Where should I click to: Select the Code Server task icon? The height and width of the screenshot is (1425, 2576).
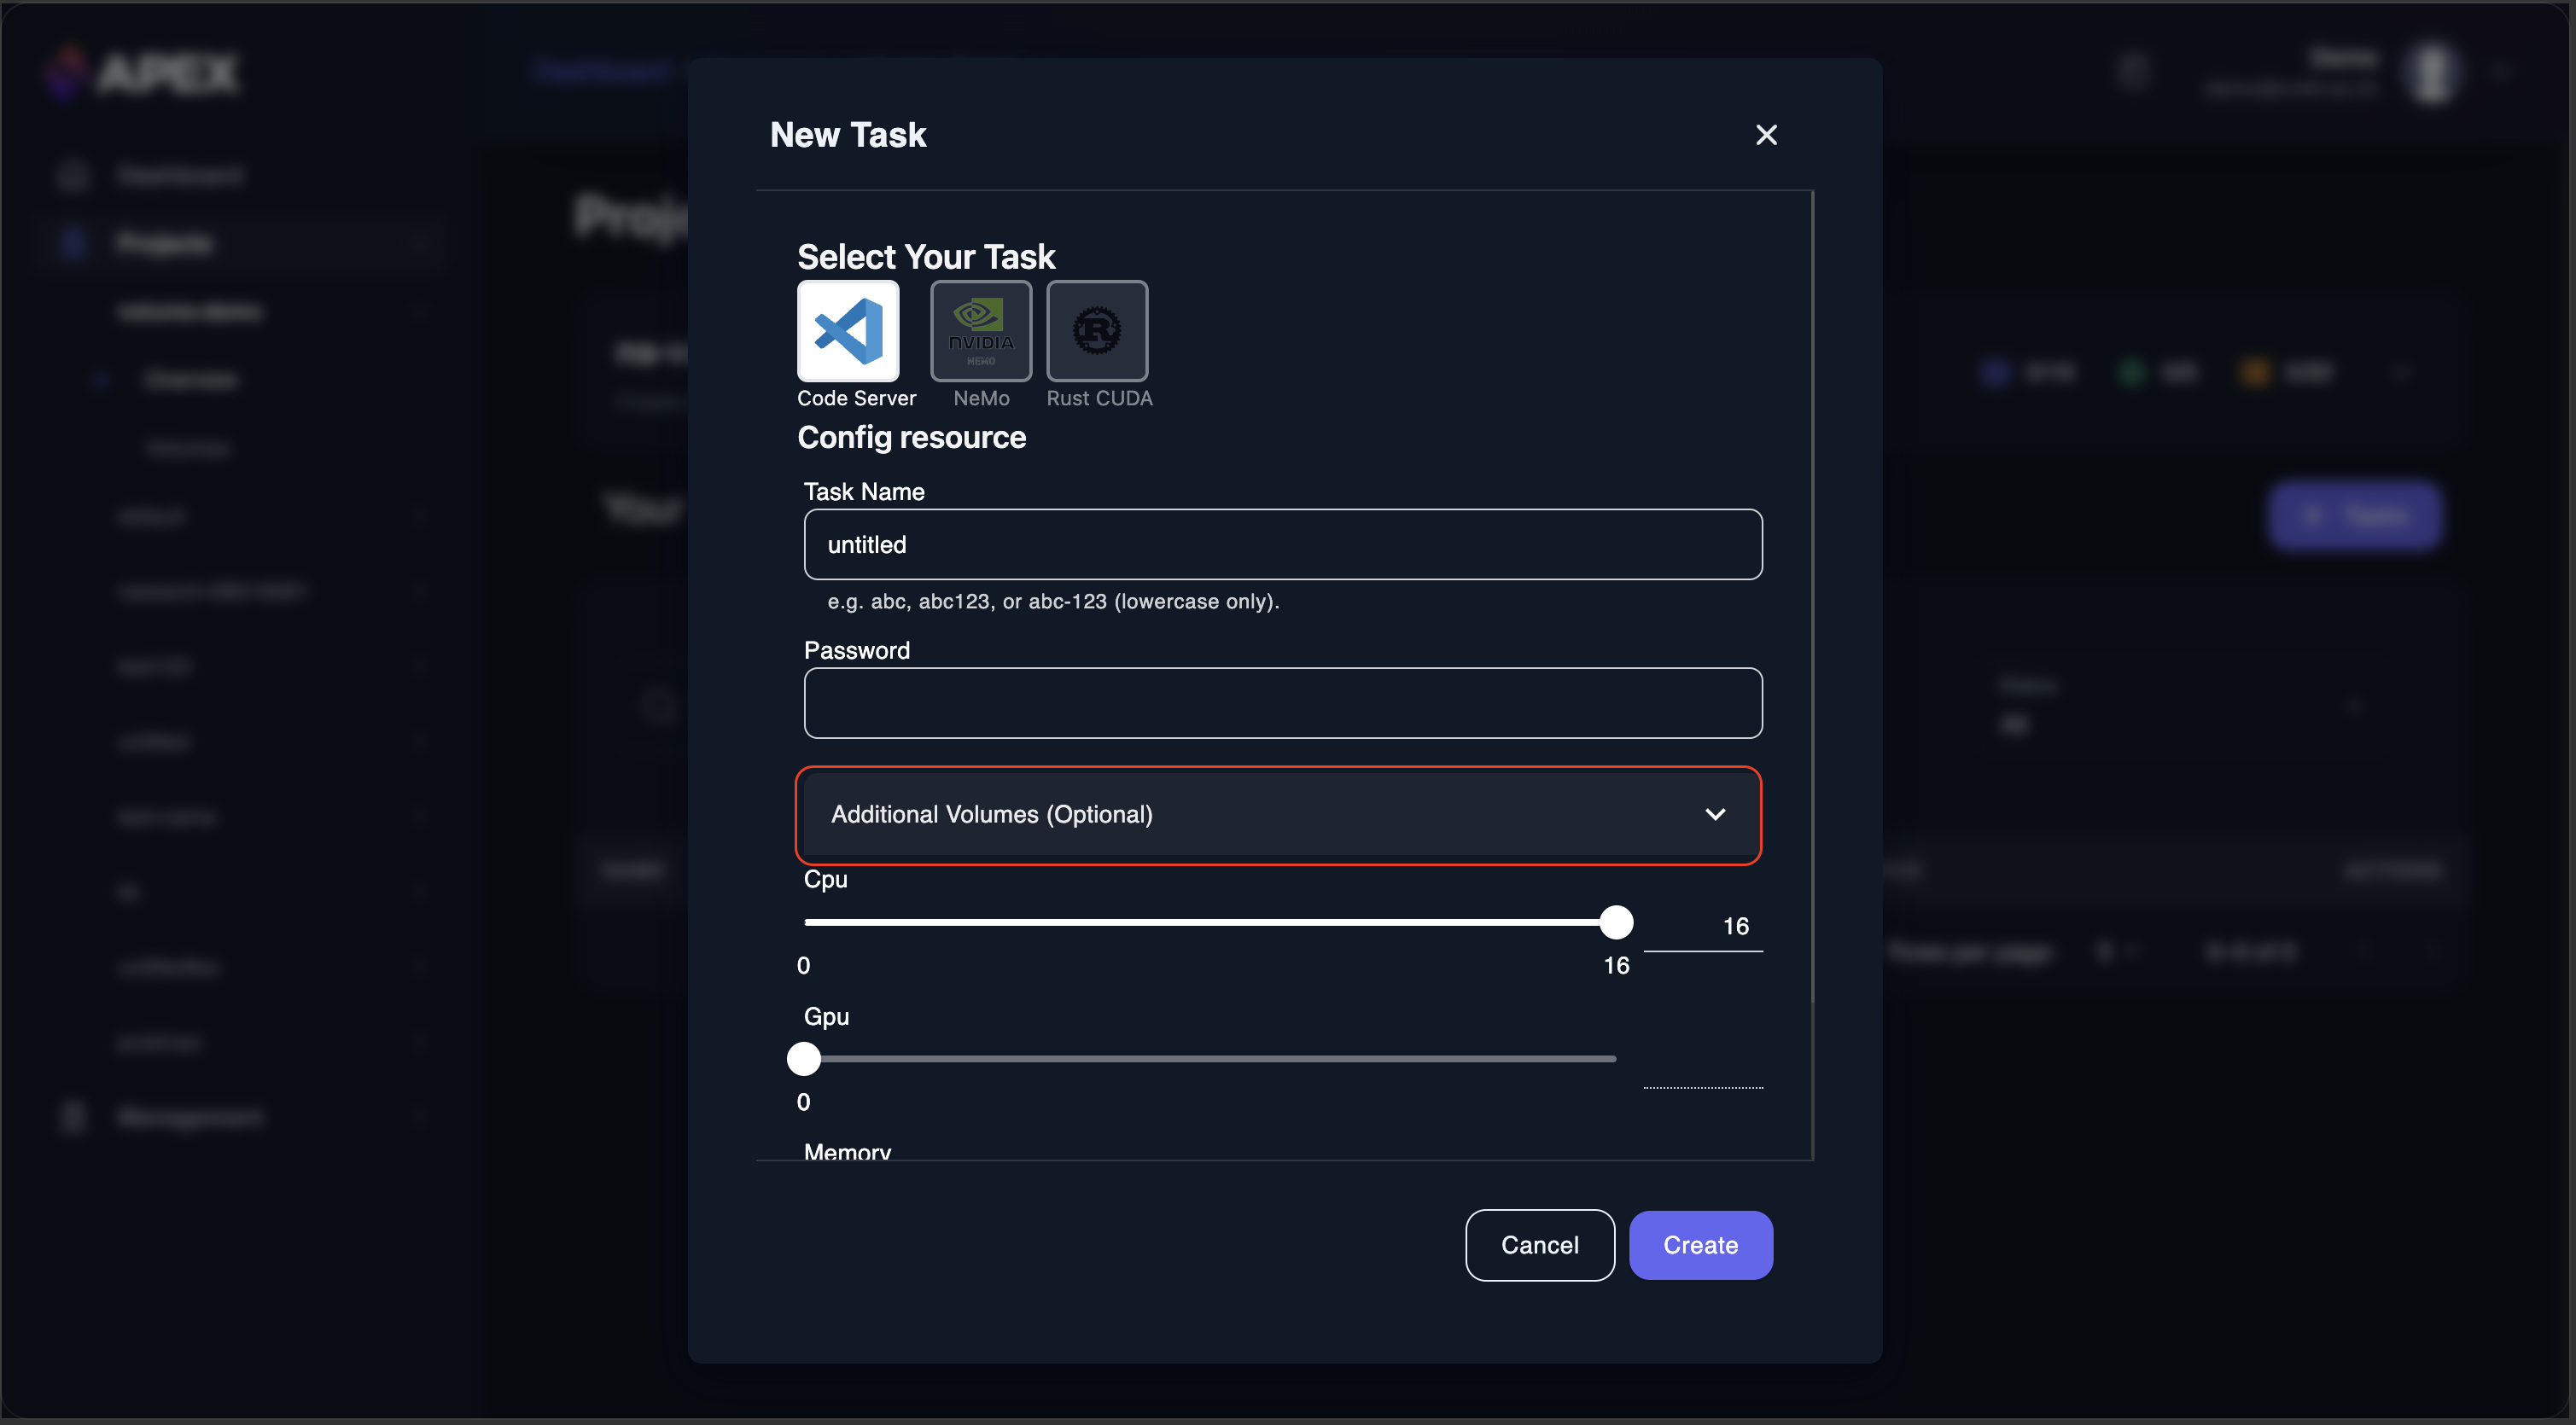click(848, 331)
